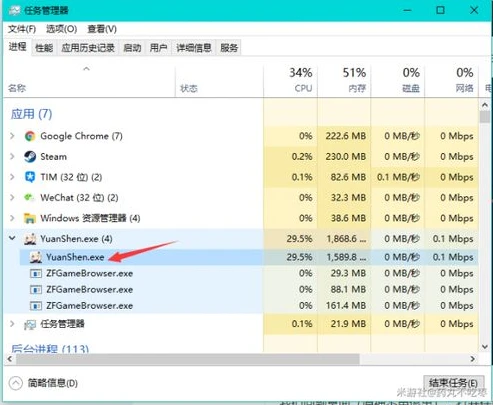Sort by the 0% 磁盘 column header
The width and height of the screenshot is (493, 405).
398,81
